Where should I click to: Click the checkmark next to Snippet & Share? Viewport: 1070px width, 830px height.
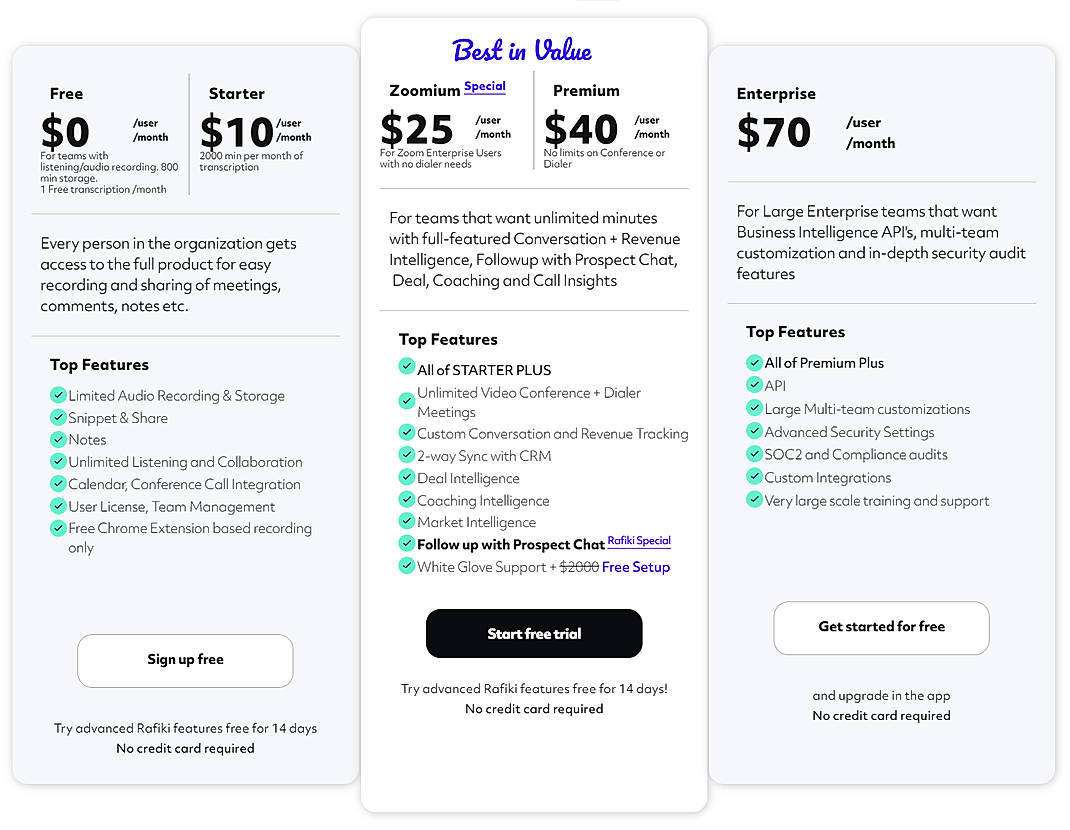(x=58, y=417)
